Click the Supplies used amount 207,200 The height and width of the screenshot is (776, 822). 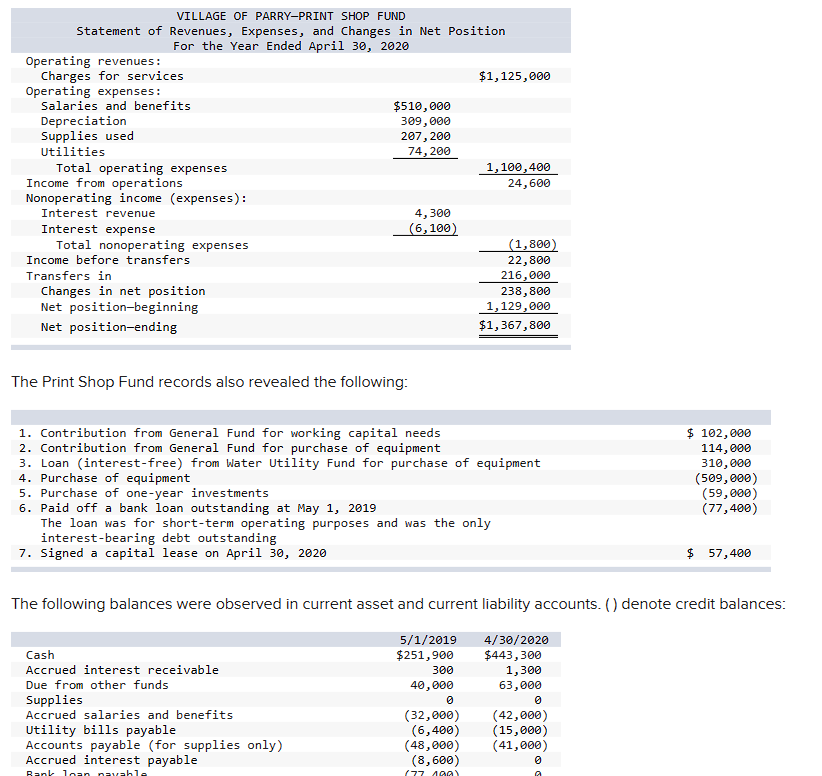click(425, 135)
